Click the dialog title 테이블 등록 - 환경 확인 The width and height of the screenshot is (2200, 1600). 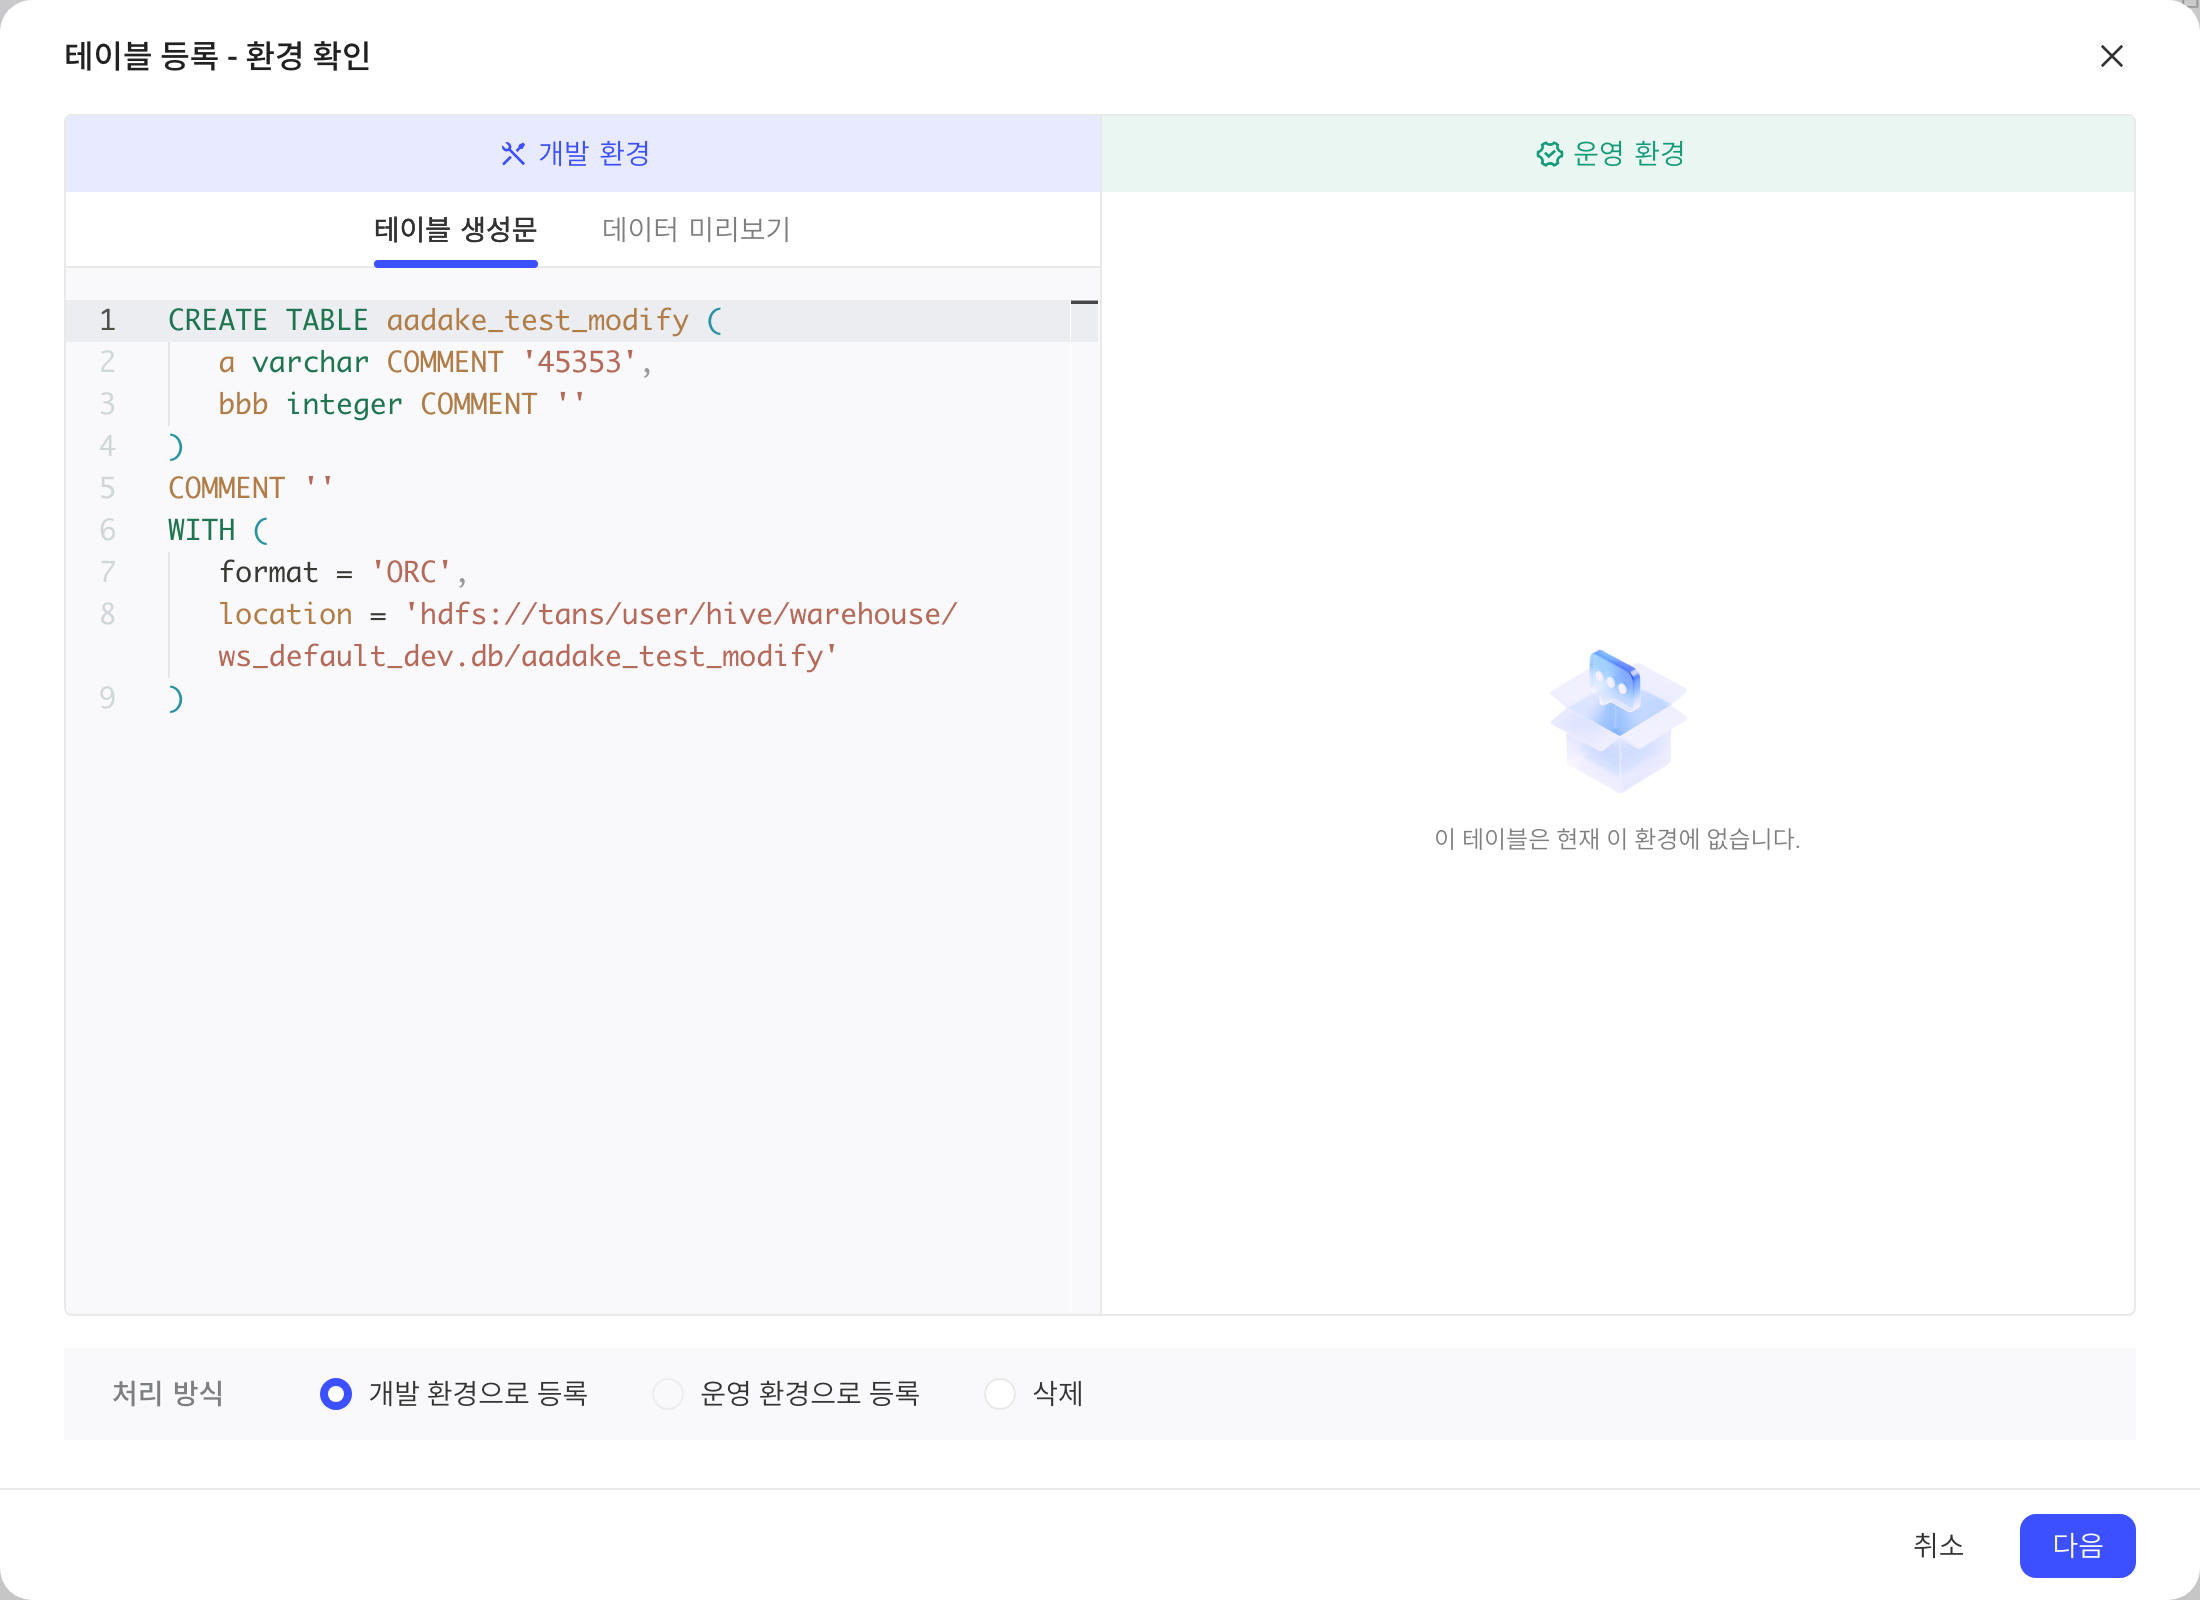point(218,56)
